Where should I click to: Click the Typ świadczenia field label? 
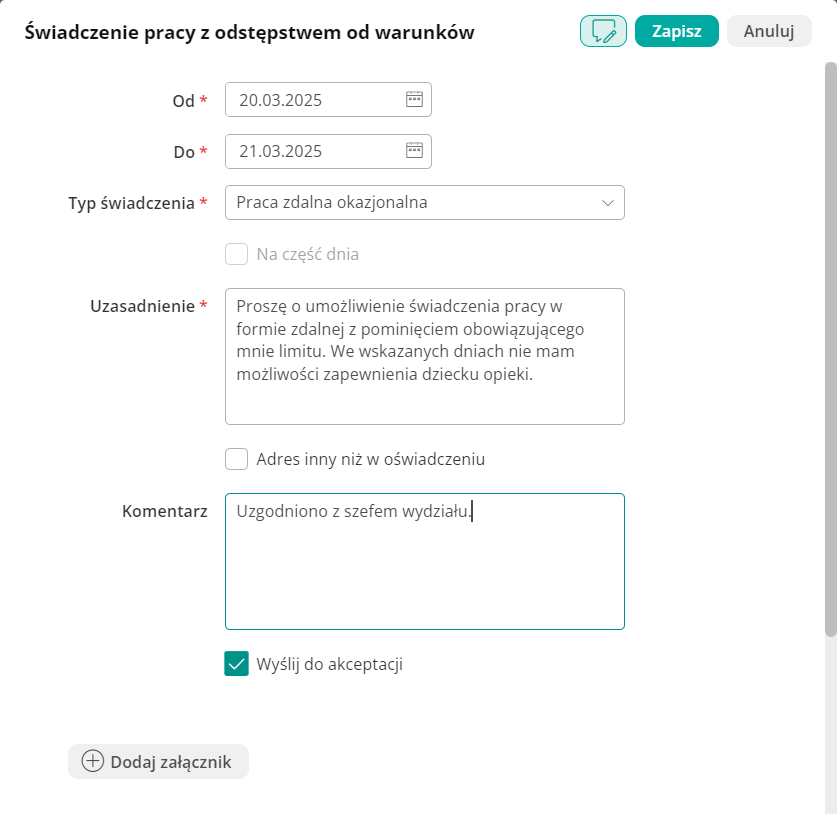[x=131, y=203]
